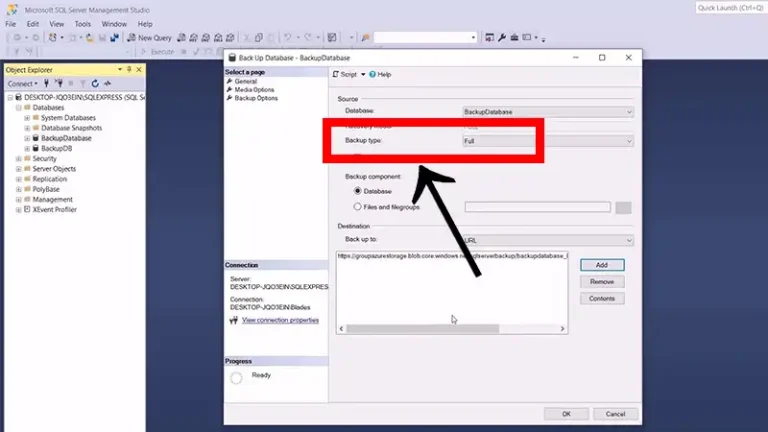Click the Toolbox icon in main toolbar
The image size is (768, 432).
click(x=514, y=38)
